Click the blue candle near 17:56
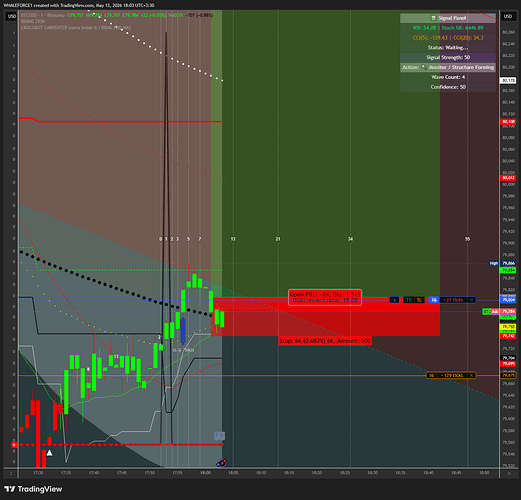521x500 pixels. pyautogui.click(x=183, y=330)
